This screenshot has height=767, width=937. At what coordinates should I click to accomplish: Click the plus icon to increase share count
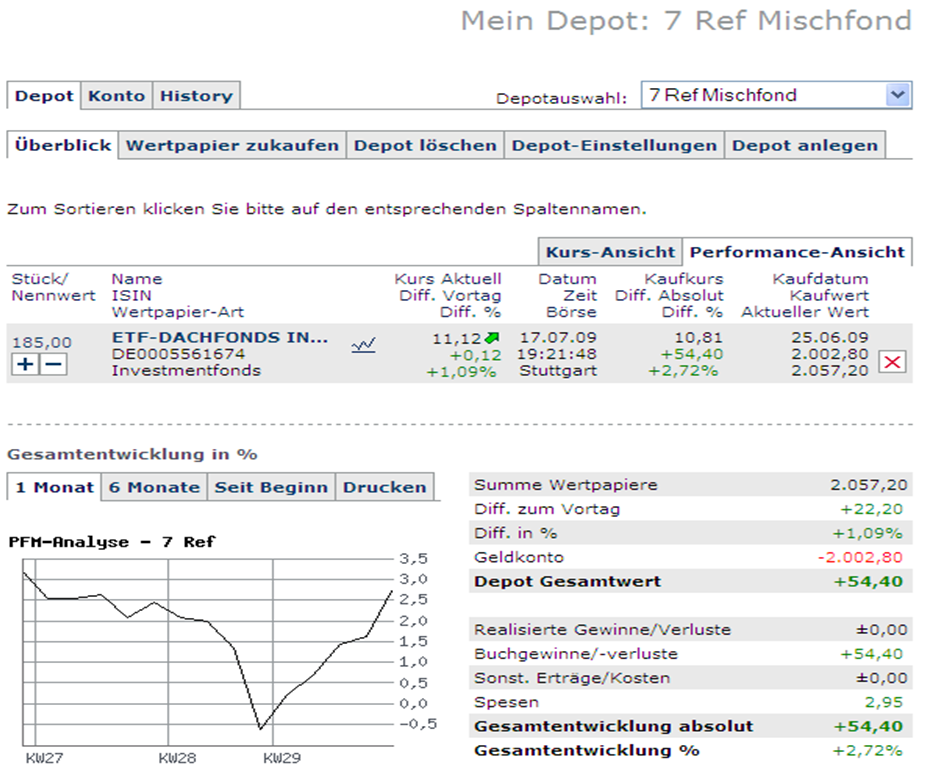point(25,364)
